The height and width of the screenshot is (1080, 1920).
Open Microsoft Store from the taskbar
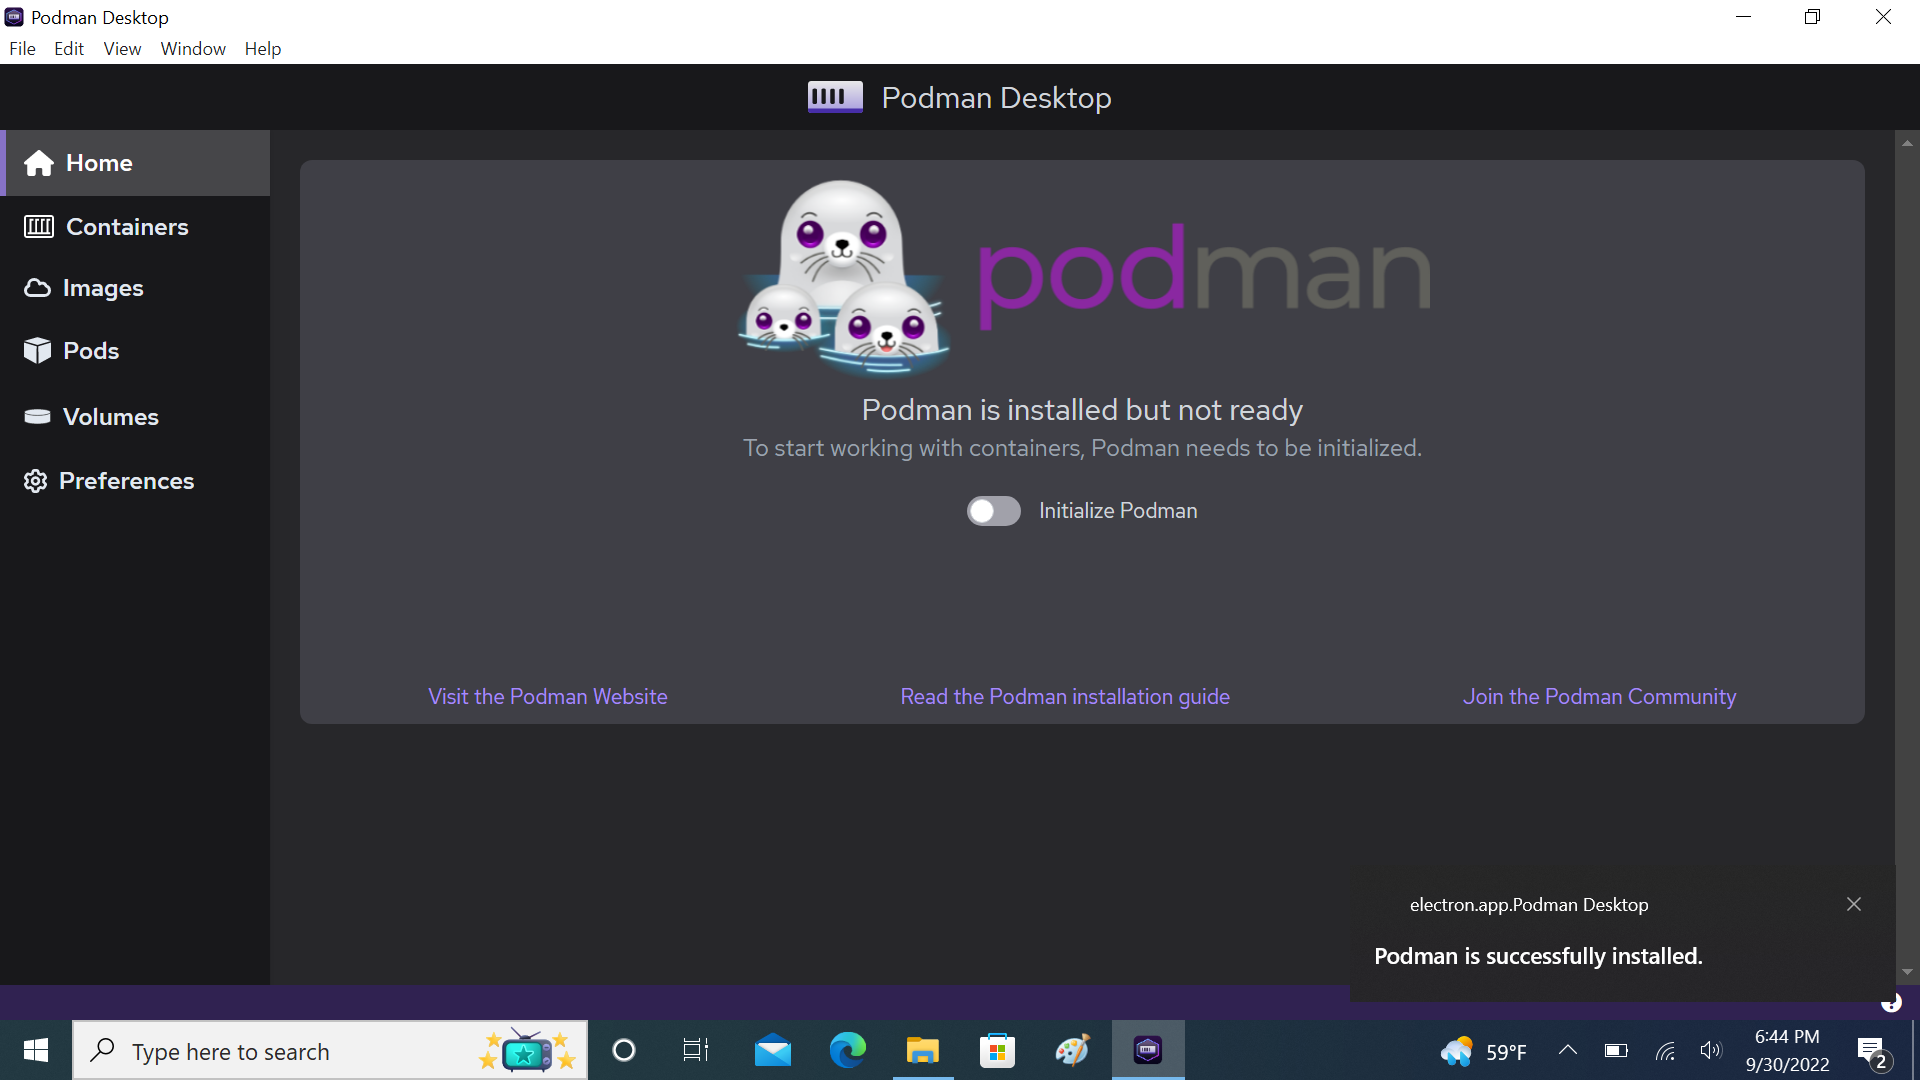tap(997, 1050)
